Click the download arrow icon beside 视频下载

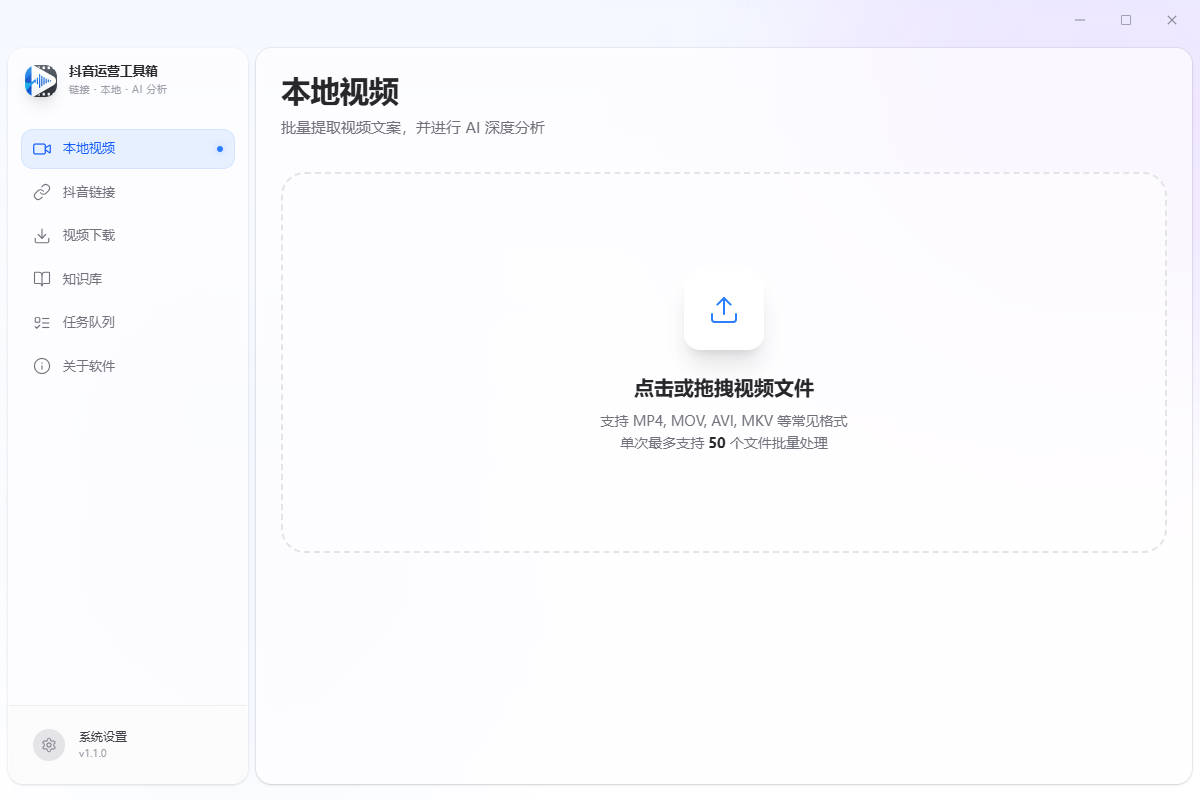(42, 235)
